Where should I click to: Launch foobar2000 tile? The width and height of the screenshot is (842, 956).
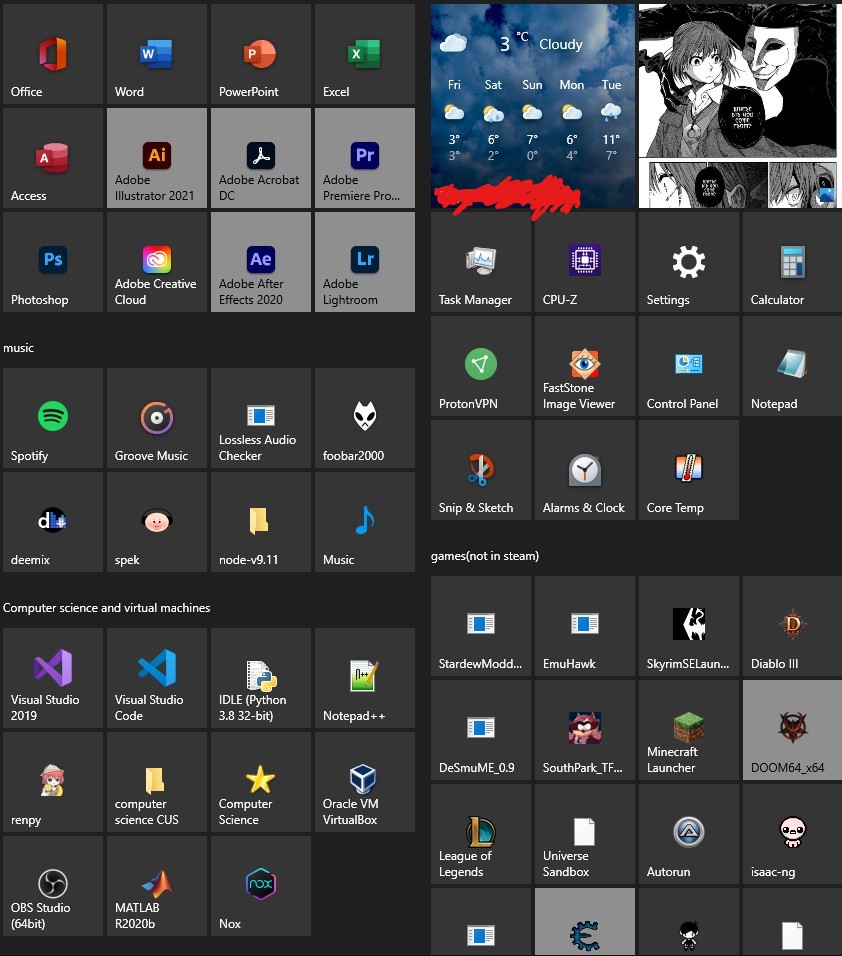(x=365, y=418)
